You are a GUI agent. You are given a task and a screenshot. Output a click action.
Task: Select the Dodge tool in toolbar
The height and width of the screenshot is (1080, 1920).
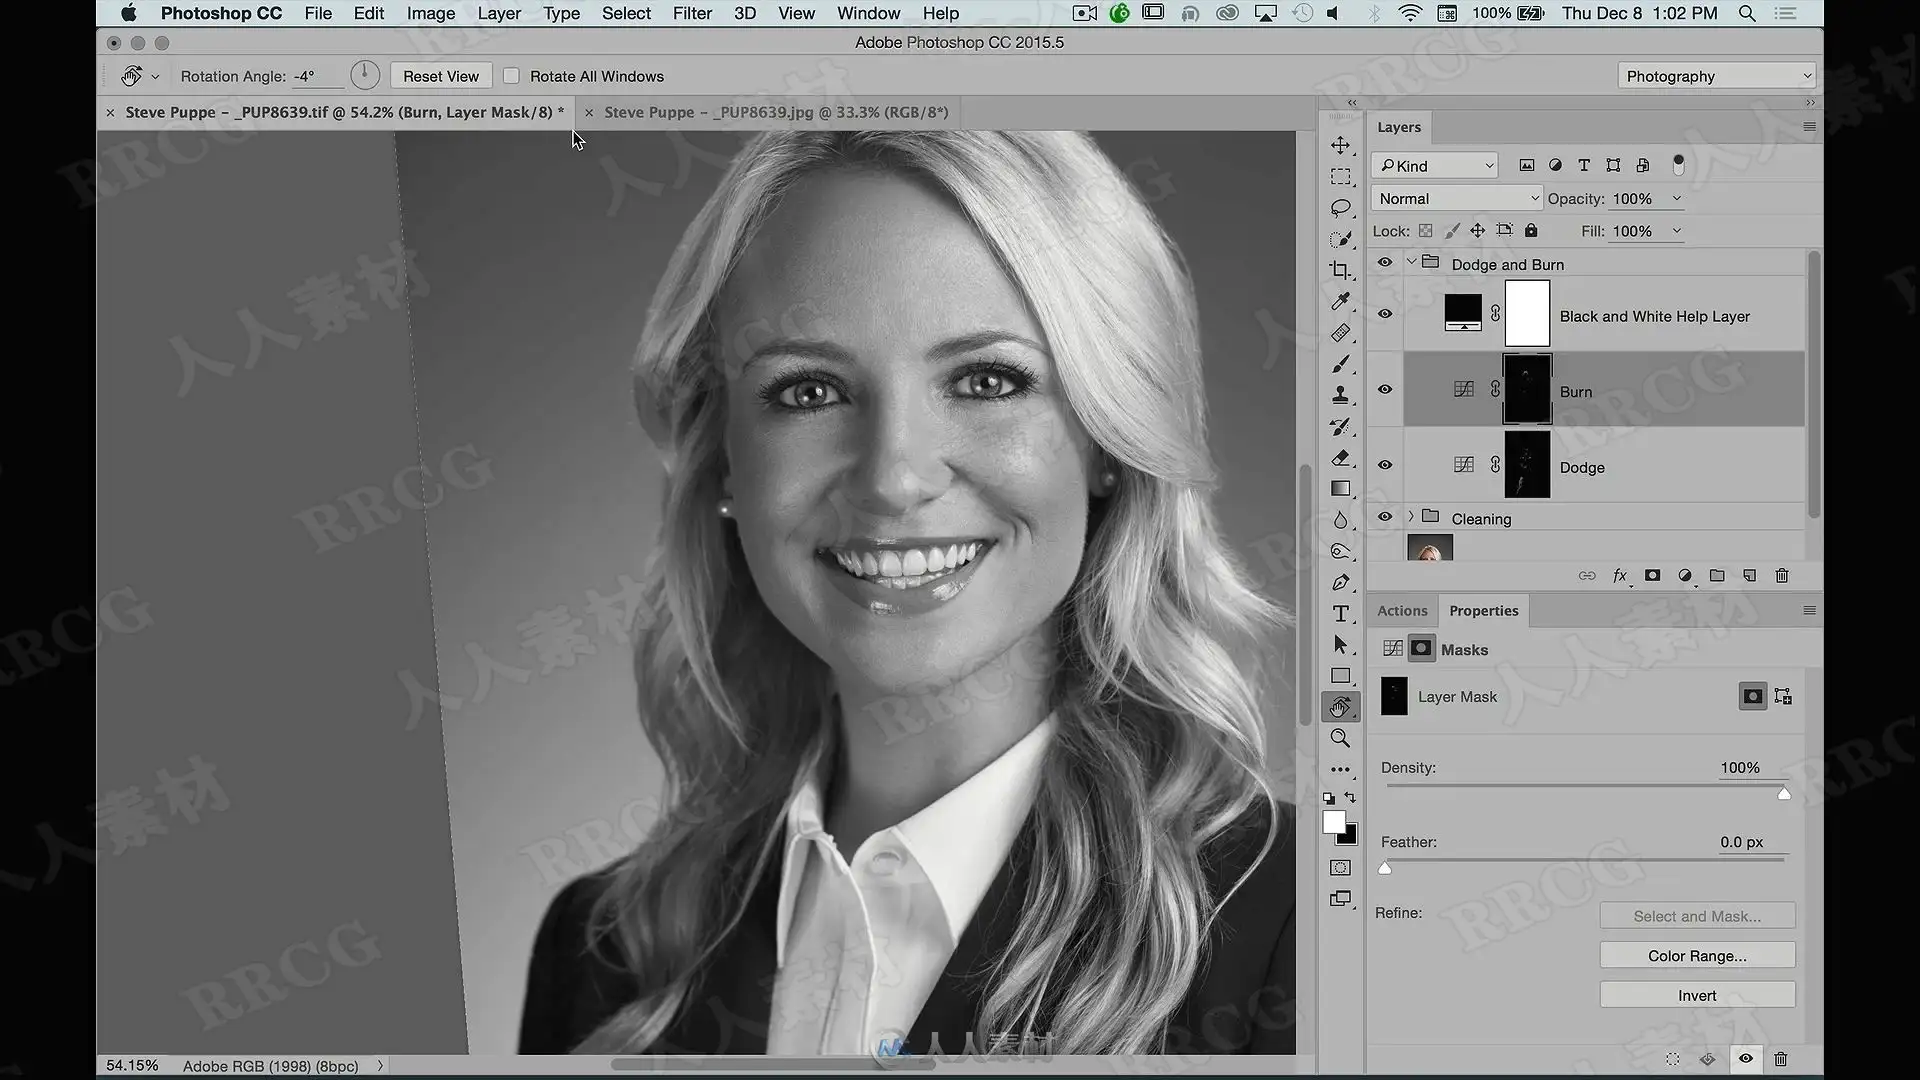(x=1340, y=551)
